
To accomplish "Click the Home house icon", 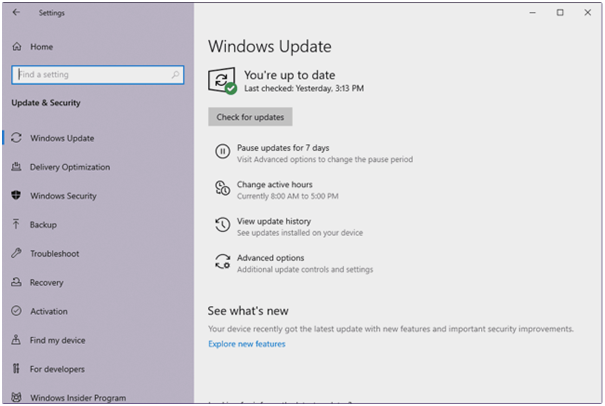I will pos(17,47).
